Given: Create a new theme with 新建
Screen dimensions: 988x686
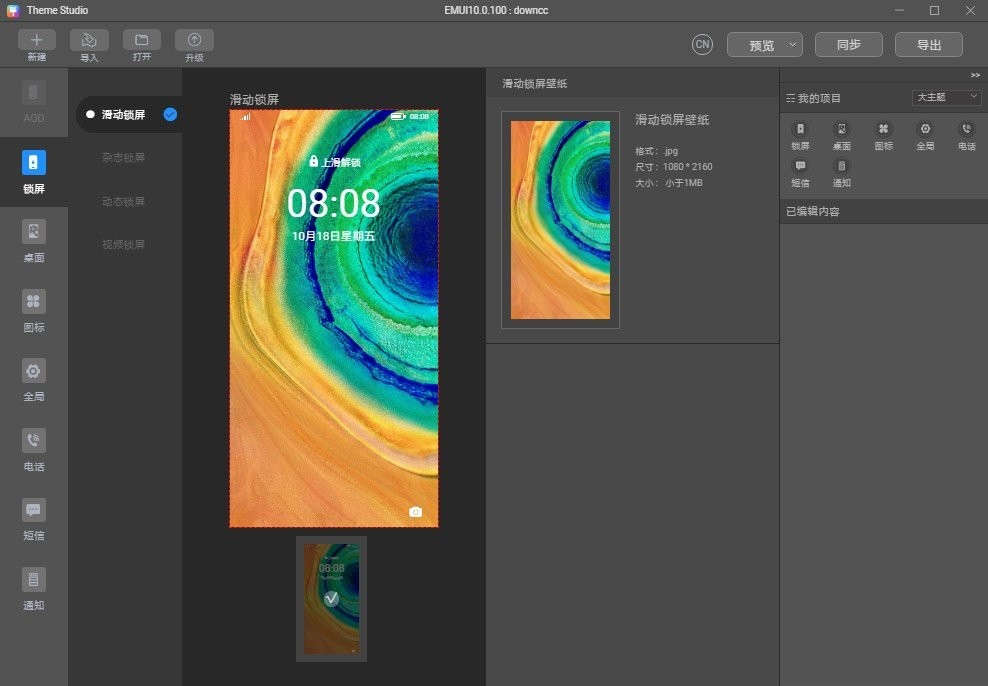Looking at the screenshot, I should tap(35, 43).
